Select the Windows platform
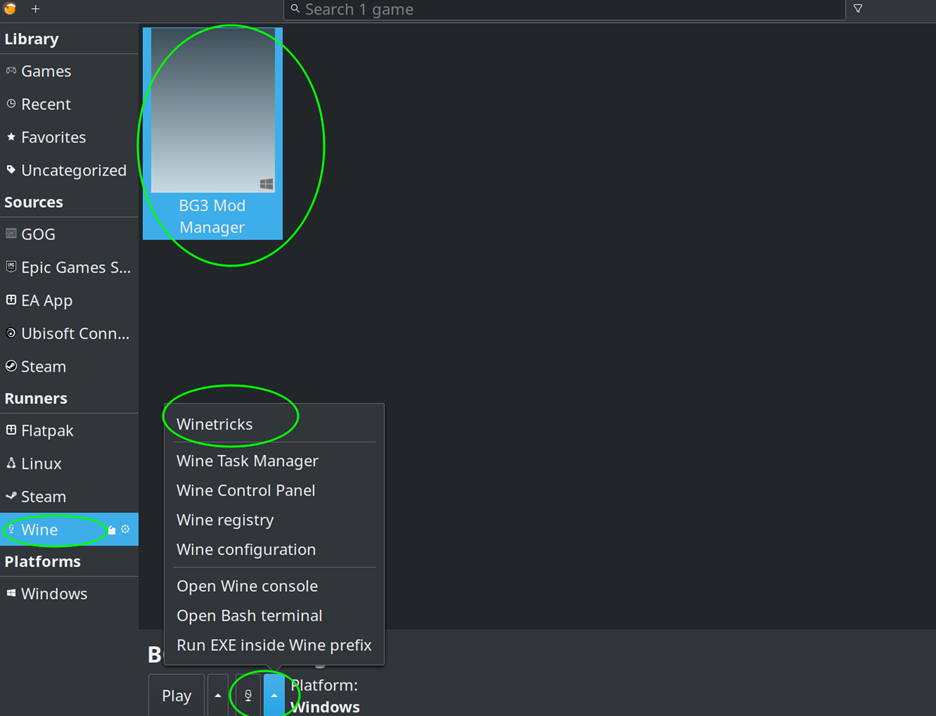The width and height of the screenshot is (936, 716). pyautogui.click(x=69, y=594)
